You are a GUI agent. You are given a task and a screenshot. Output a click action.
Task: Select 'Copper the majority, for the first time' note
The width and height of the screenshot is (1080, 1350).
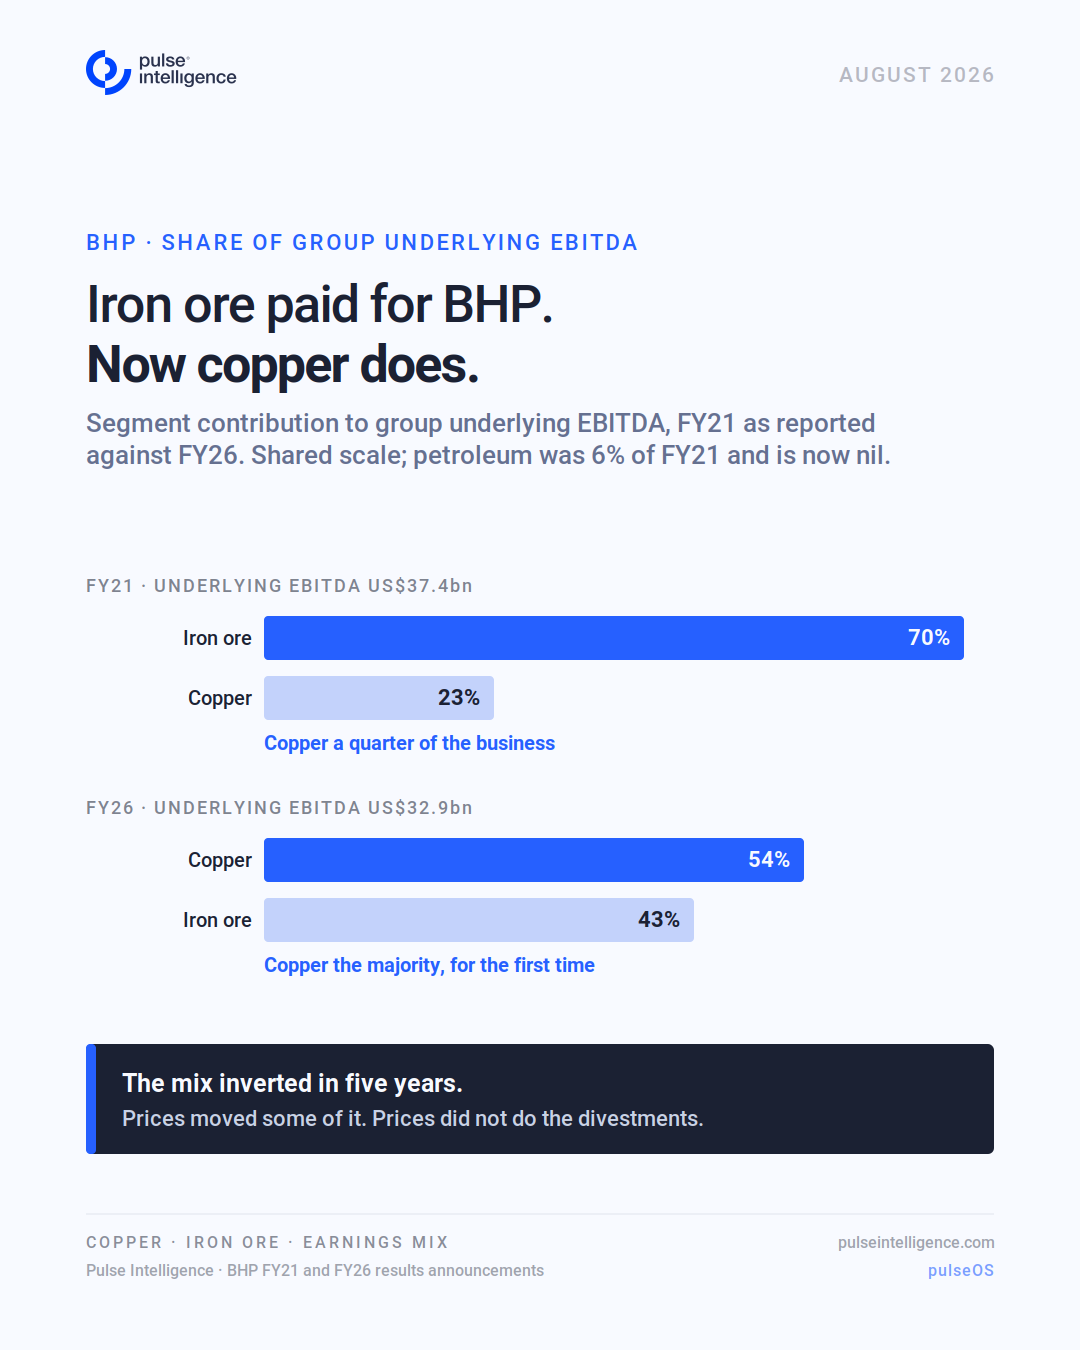(x=429, y=965)
